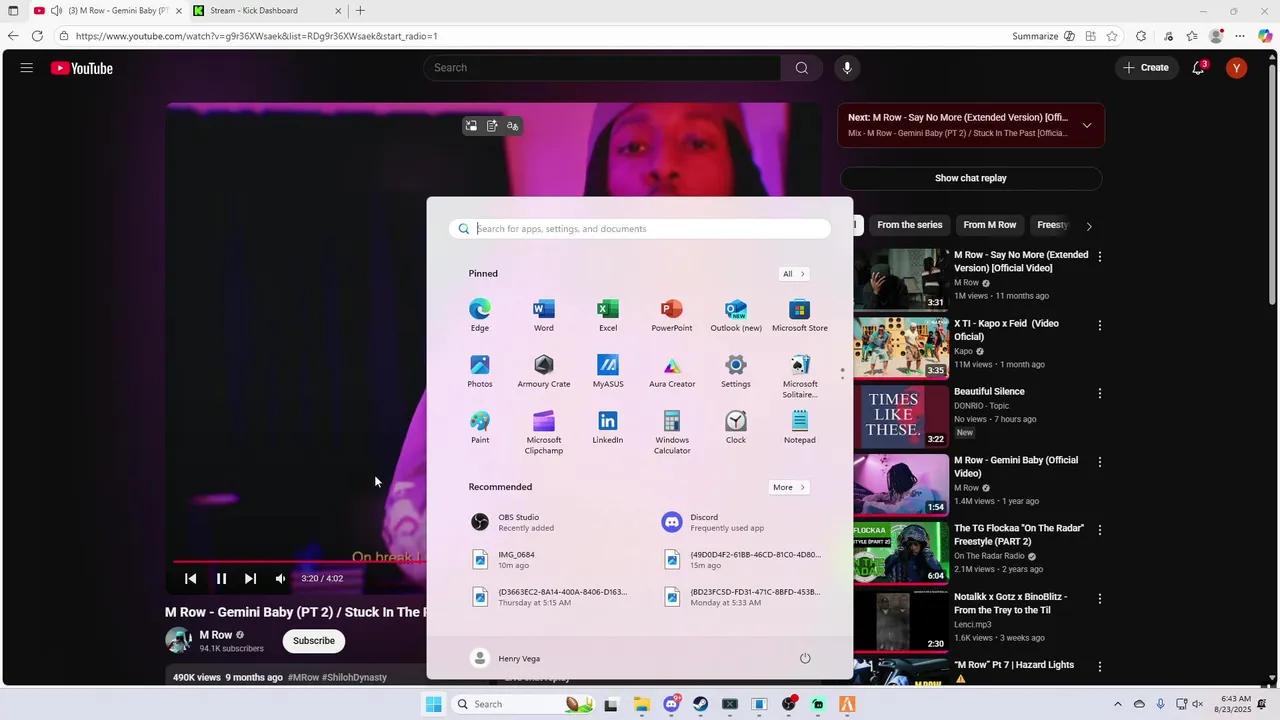Open options for Say No More video
The width and height of the screenshot is (1280, 720).
point(1100,256)
